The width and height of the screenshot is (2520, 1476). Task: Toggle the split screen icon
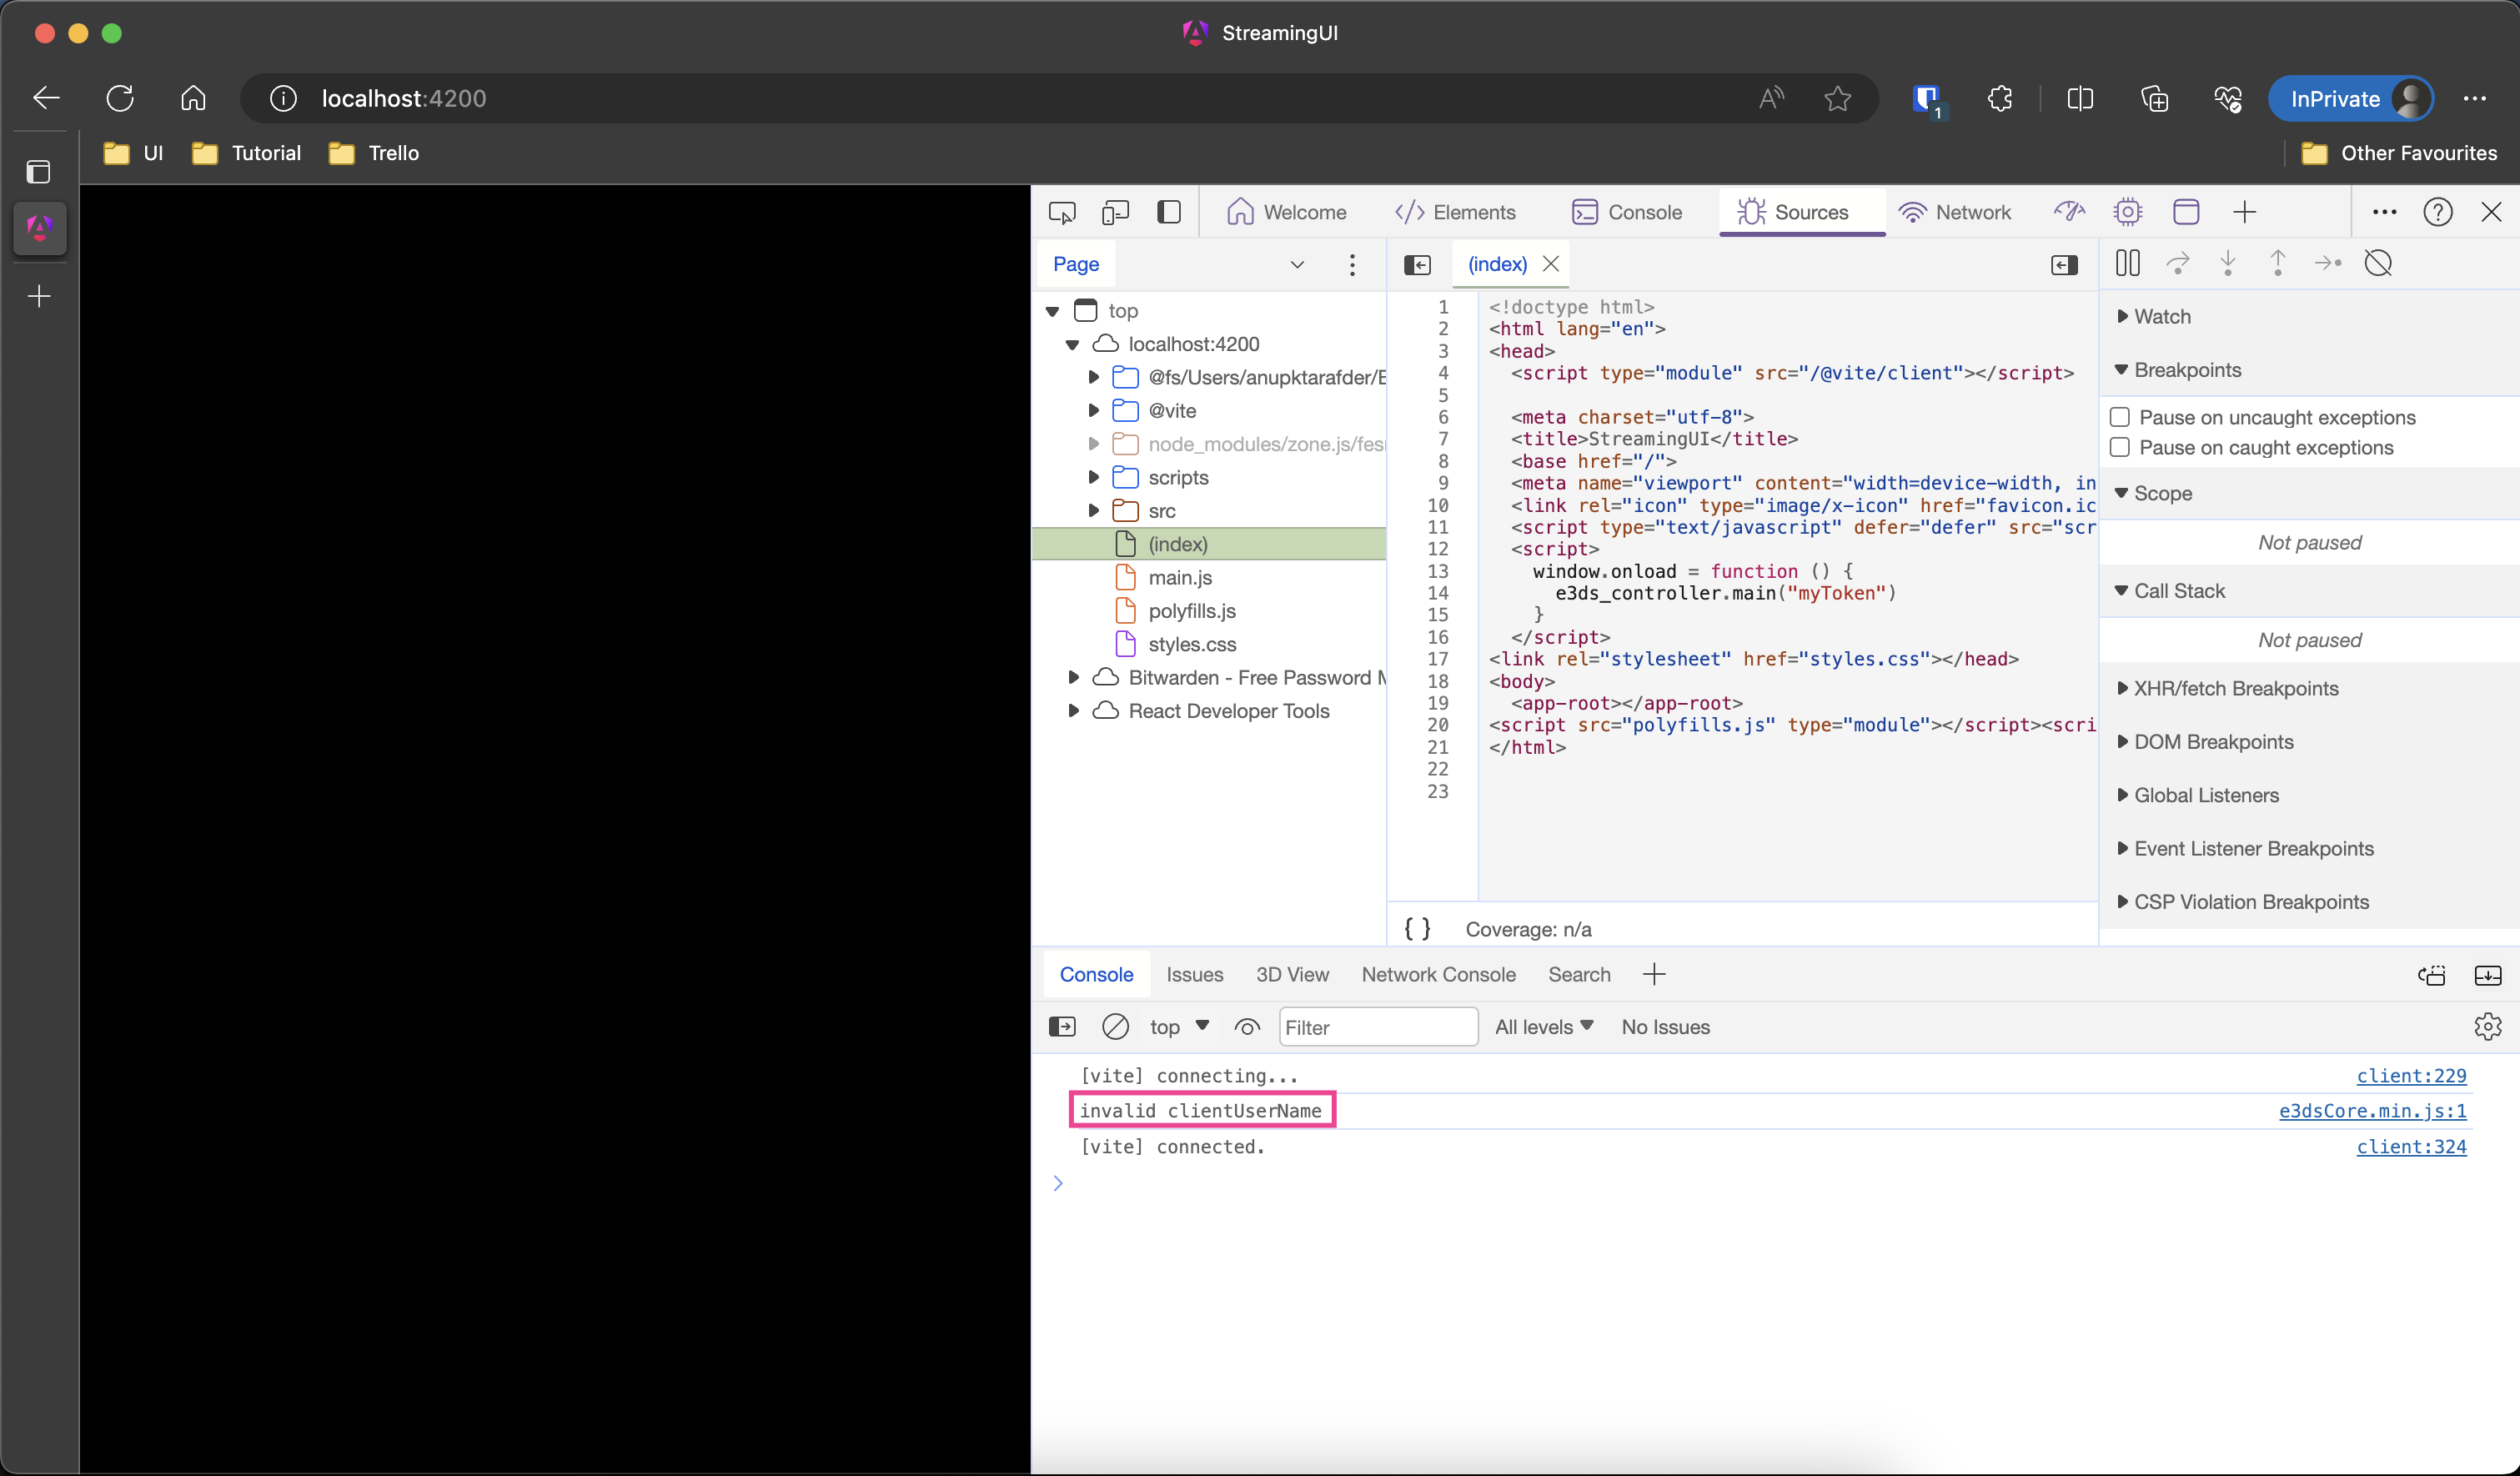pyautogui.click(x=2080, y=98)
